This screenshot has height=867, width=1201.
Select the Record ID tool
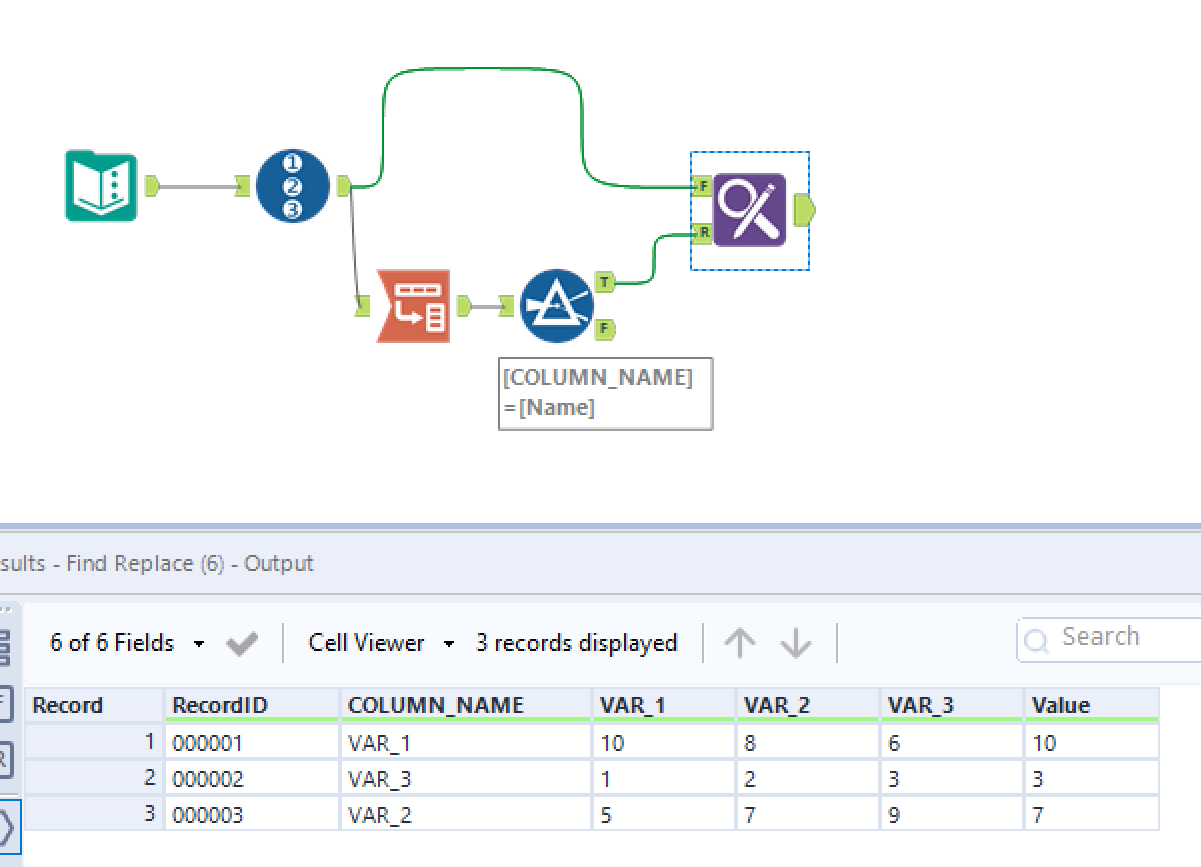coord(292,186)
